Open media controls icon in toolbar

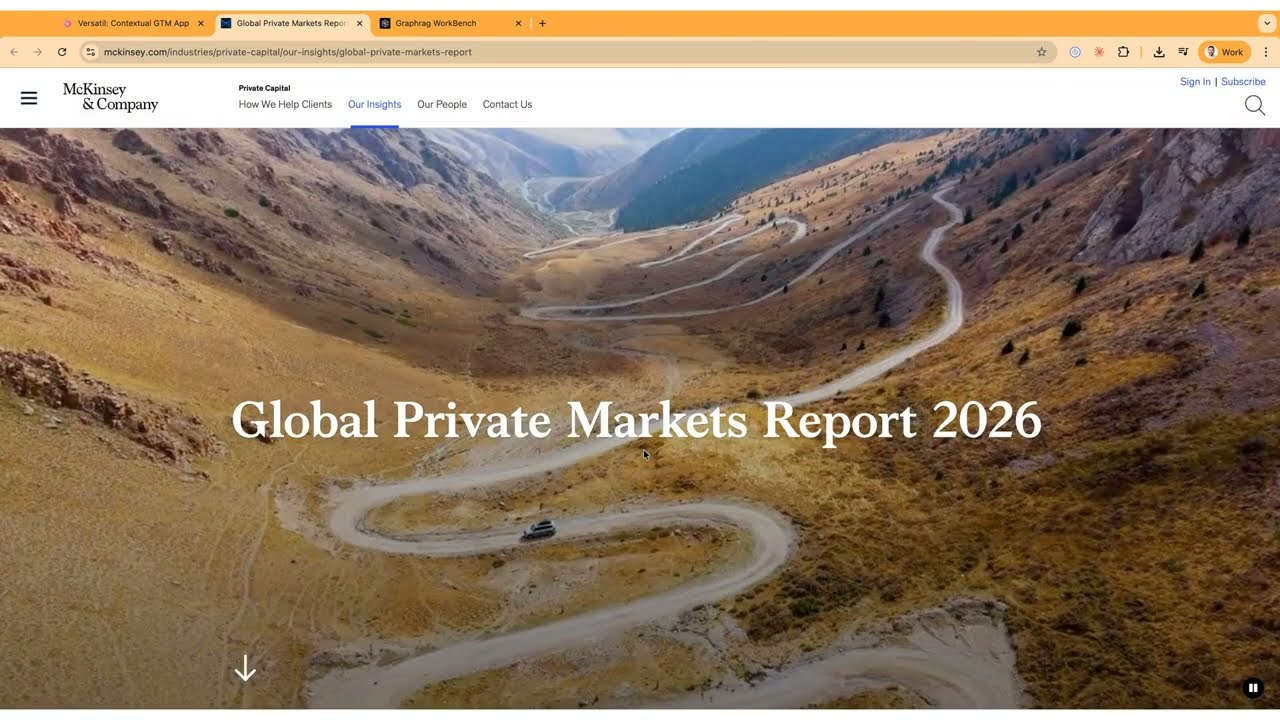click(x=1183, y=52)
